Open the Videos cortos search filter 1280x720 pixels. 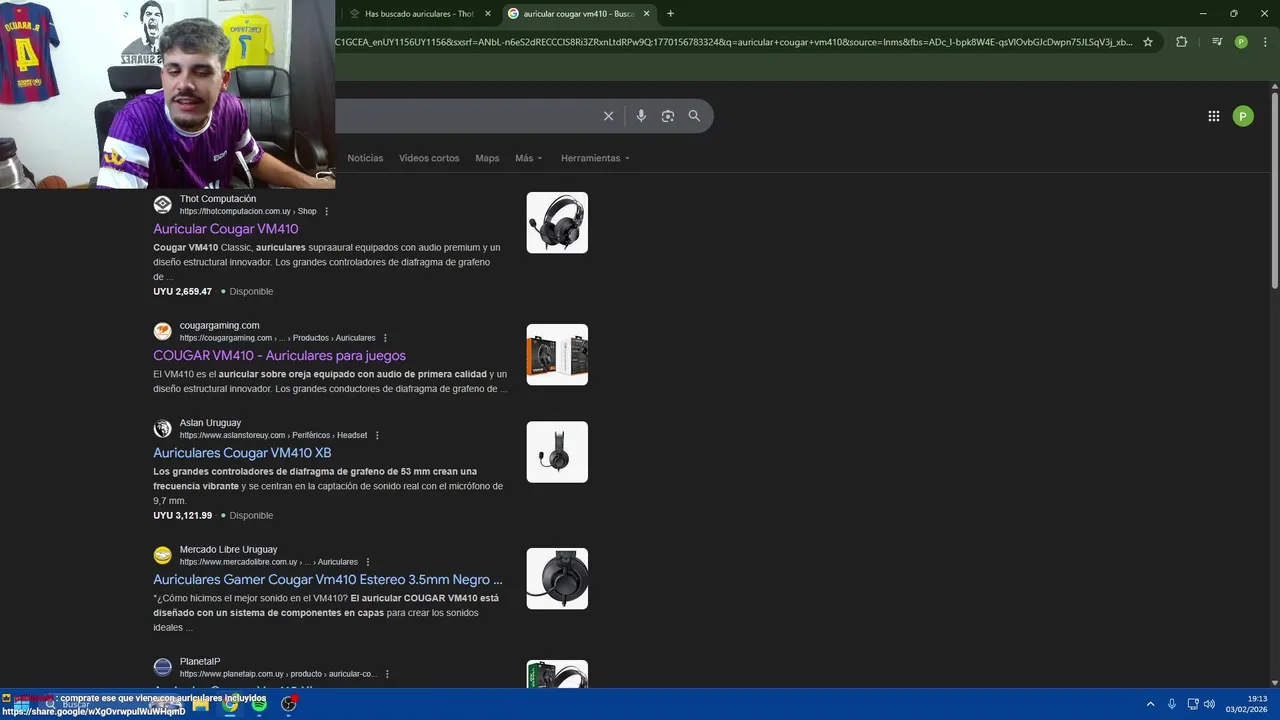click(429, 158)
